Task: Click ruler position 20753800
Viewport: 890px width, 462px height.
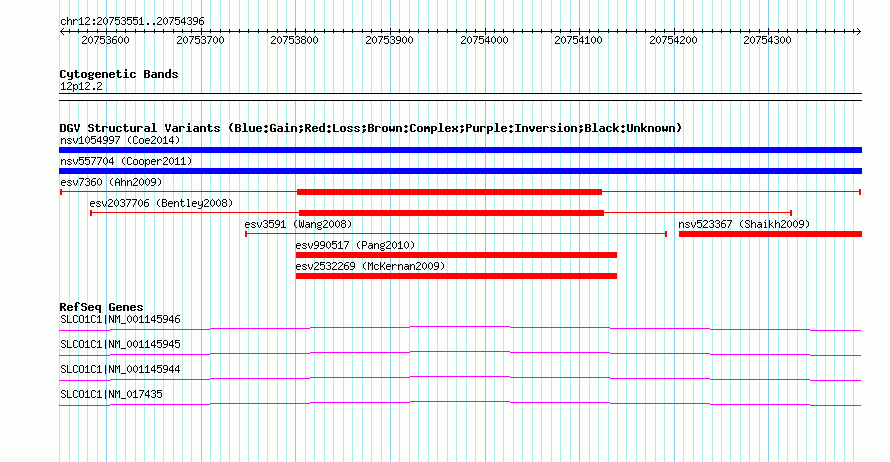Action: point(295,40)
